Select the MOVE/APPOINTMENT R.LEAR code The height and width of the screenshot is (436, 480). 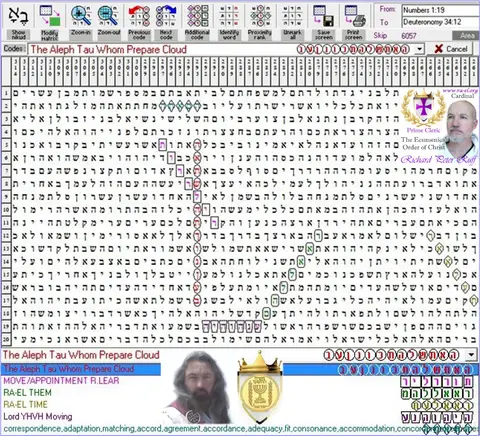pyautogui.click(x=61, y=381)
